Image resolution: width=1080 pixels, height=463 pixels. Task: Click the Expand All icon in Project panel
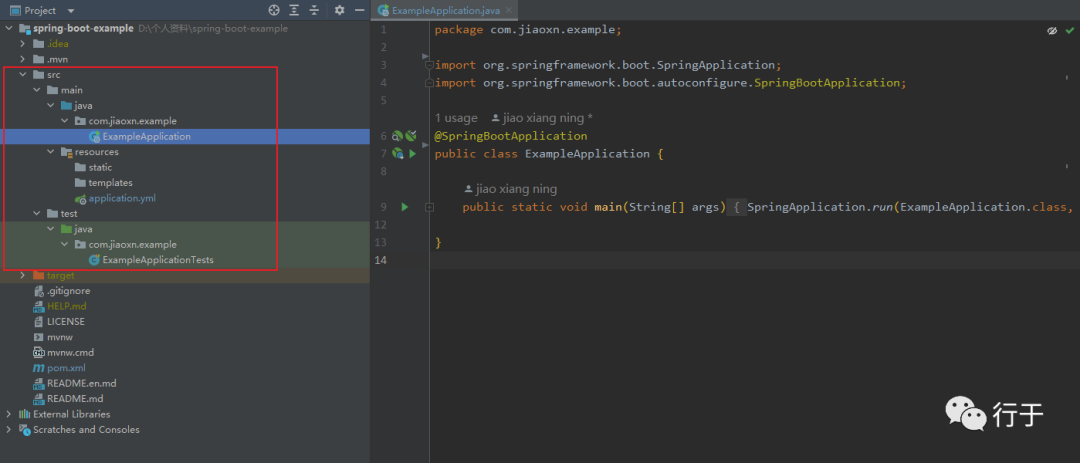294,10
